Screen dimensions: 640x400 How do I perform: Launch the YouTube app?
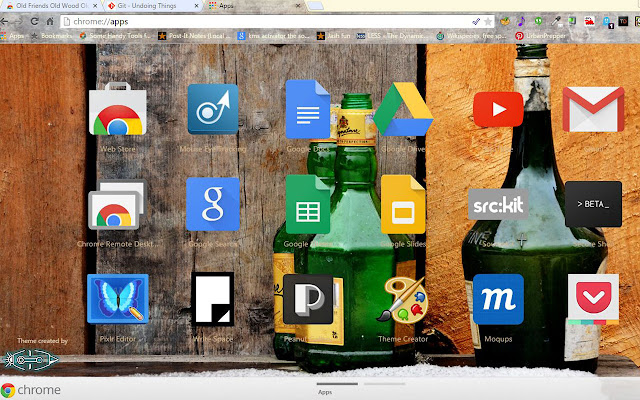(x=498, y=109)
